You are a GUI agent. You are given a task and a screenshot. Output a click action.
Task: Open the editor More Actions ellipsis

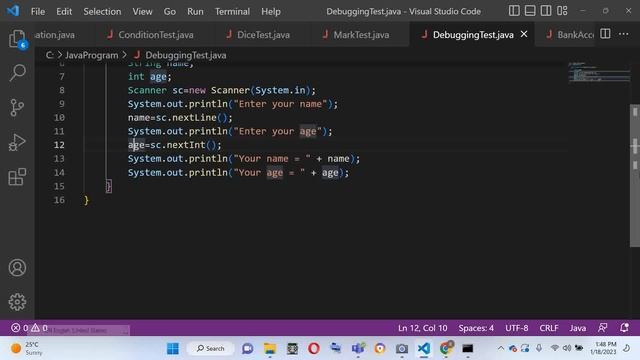623,34
